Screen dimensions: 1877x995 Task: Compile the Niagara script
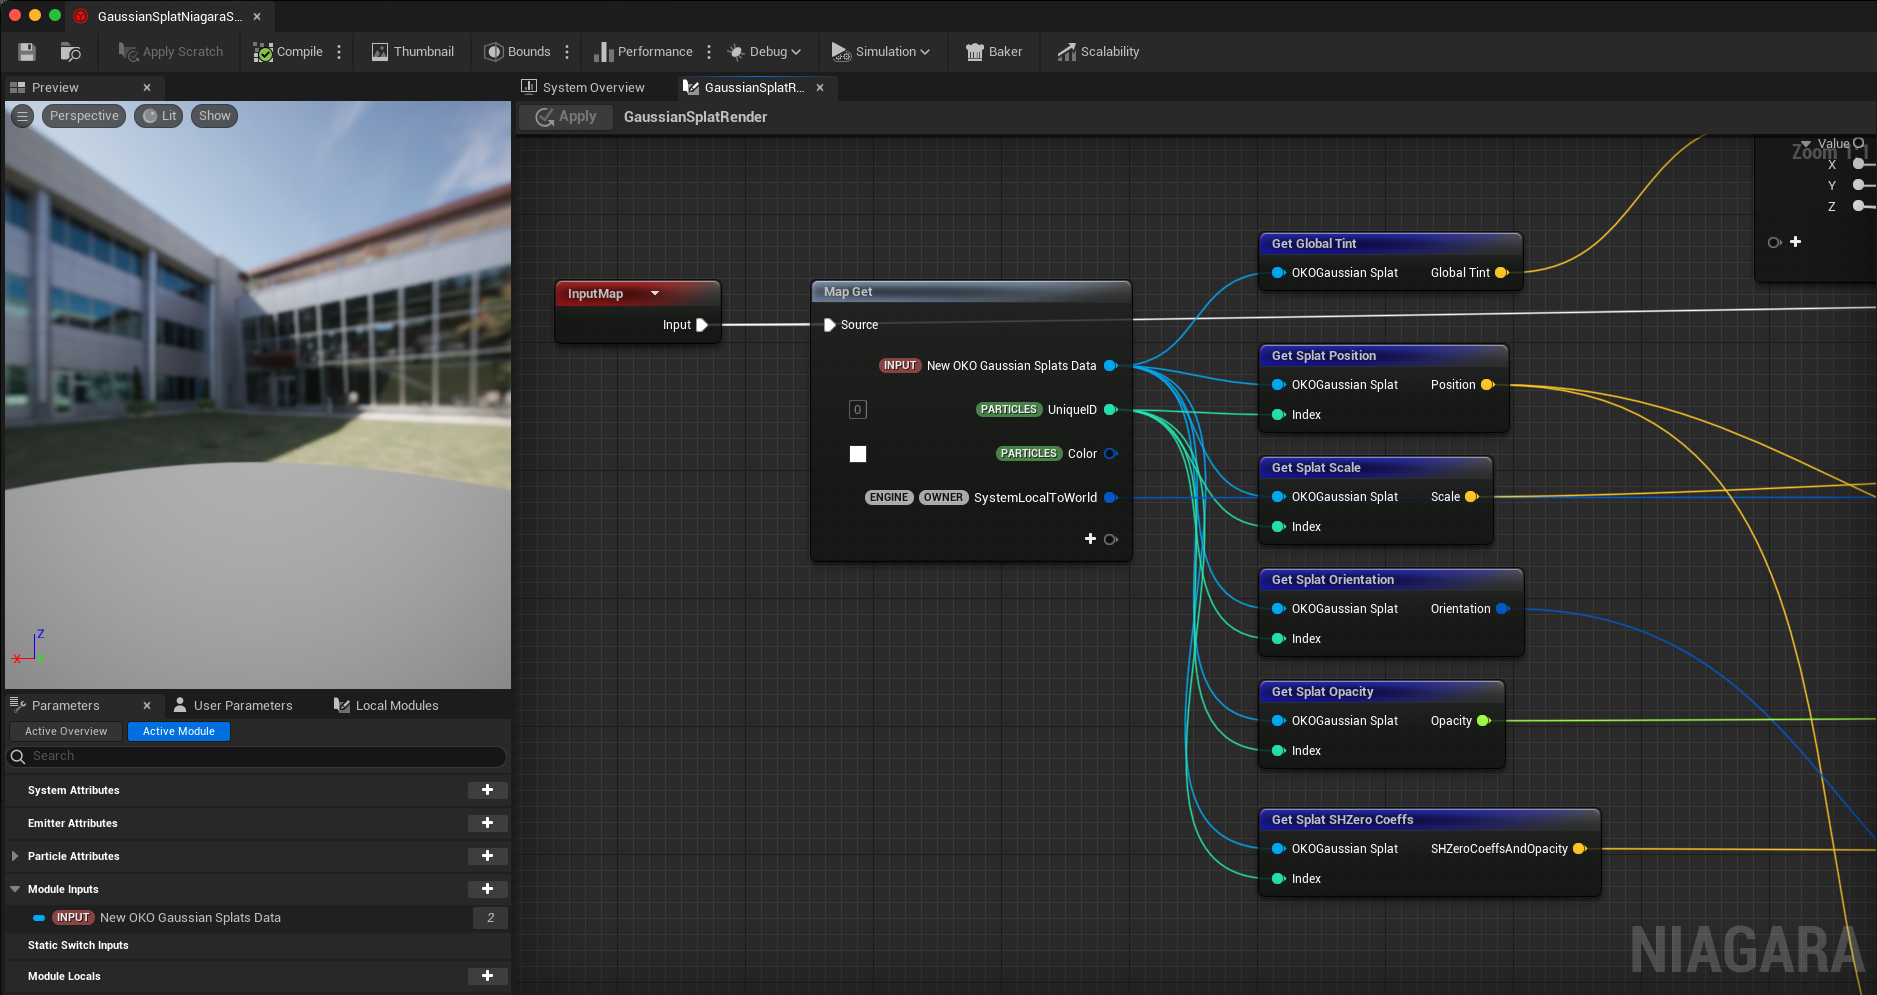288,52
